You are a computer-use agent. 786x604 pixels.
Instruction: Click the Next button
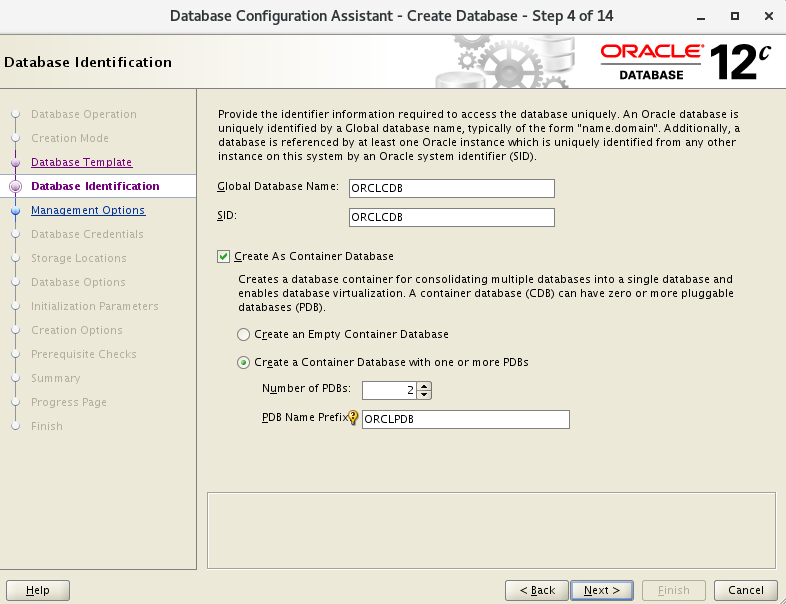point(603,590)
